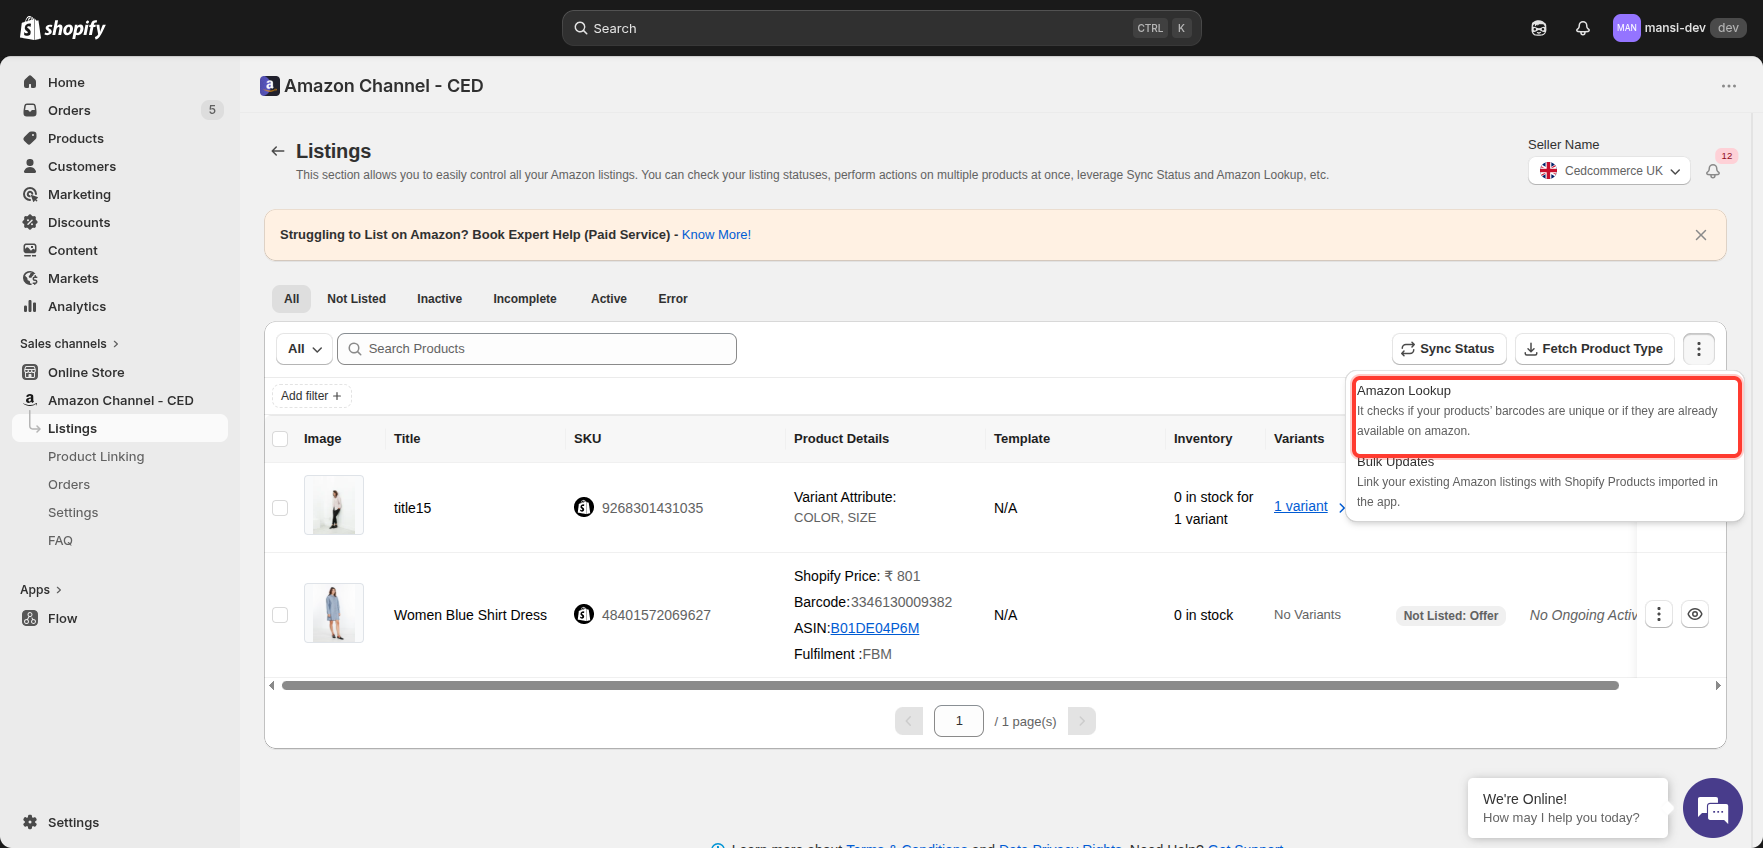Click the Flow app icon
This screenshot has width=1763, height=848.
pyautogui.click(x=30, y=618)
